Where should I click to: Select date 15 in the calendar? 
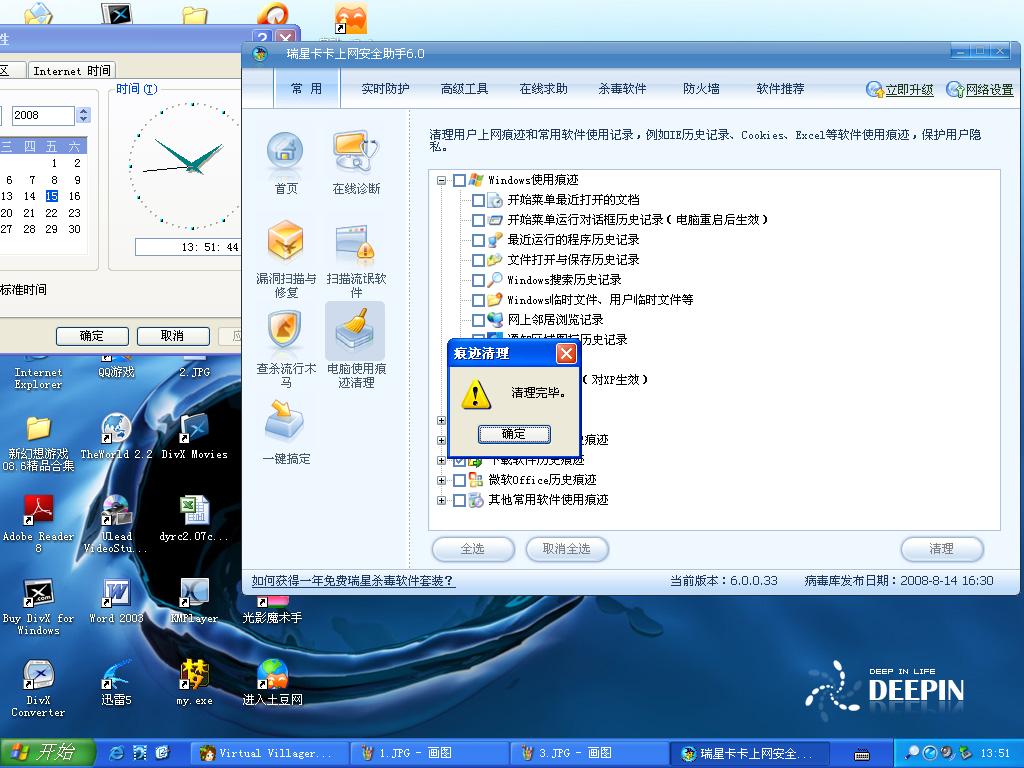pyautogui.click(x=52, y=196)
